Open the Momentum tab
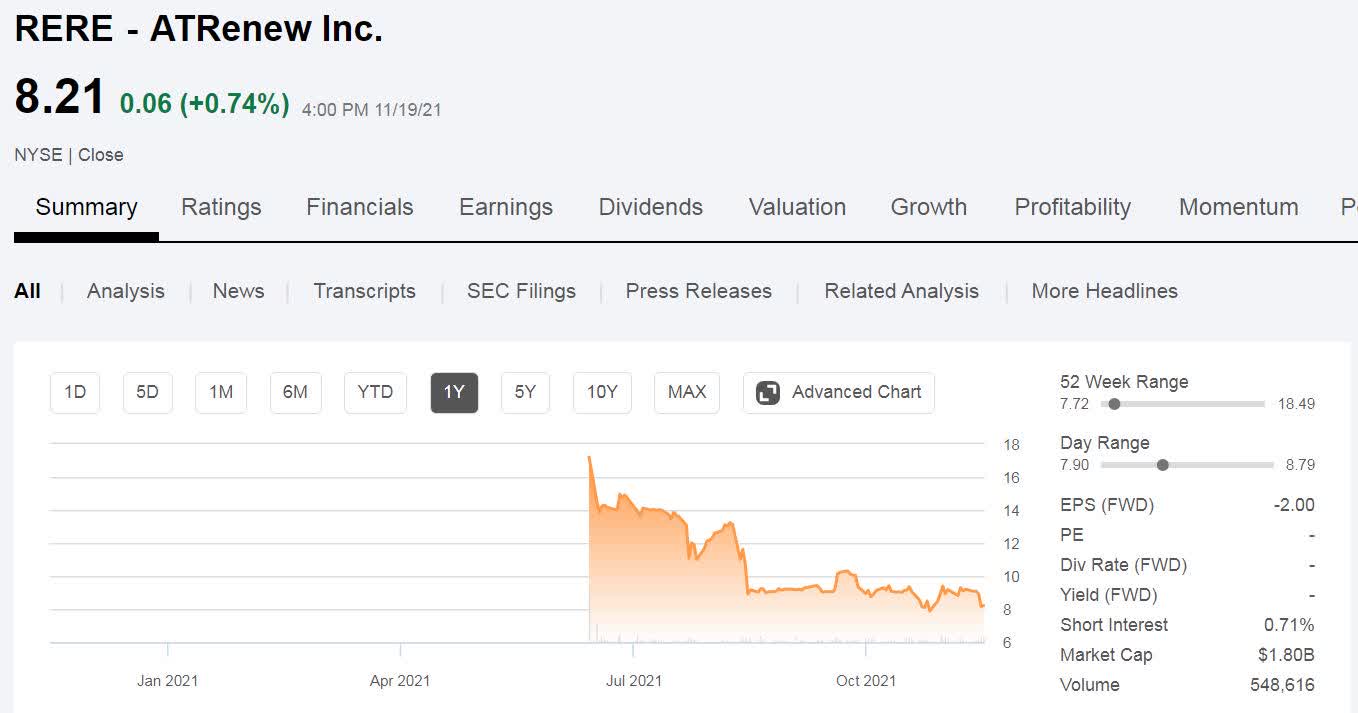 pos(1238,207)
